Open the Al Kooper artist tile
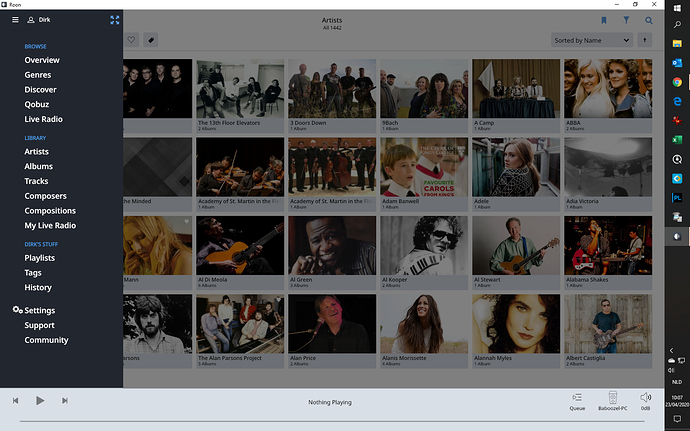 [424, 252]
